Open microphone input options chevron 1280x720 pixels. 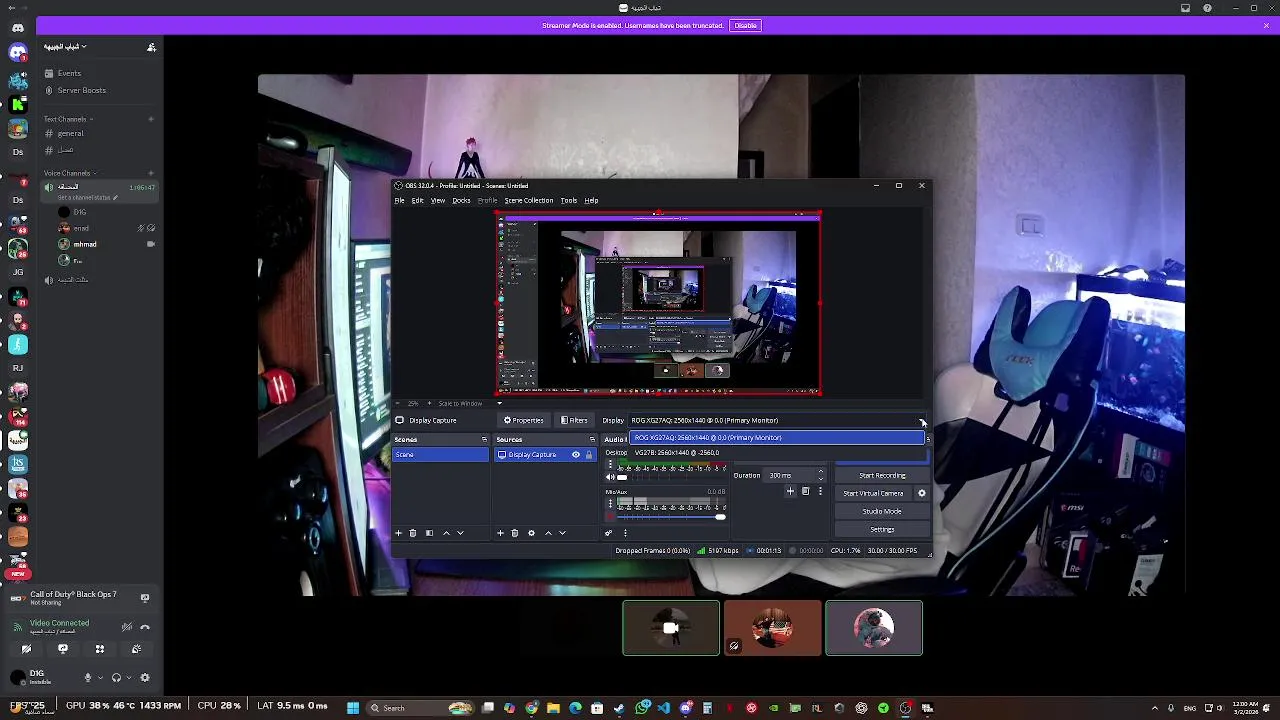click(99, 677)
